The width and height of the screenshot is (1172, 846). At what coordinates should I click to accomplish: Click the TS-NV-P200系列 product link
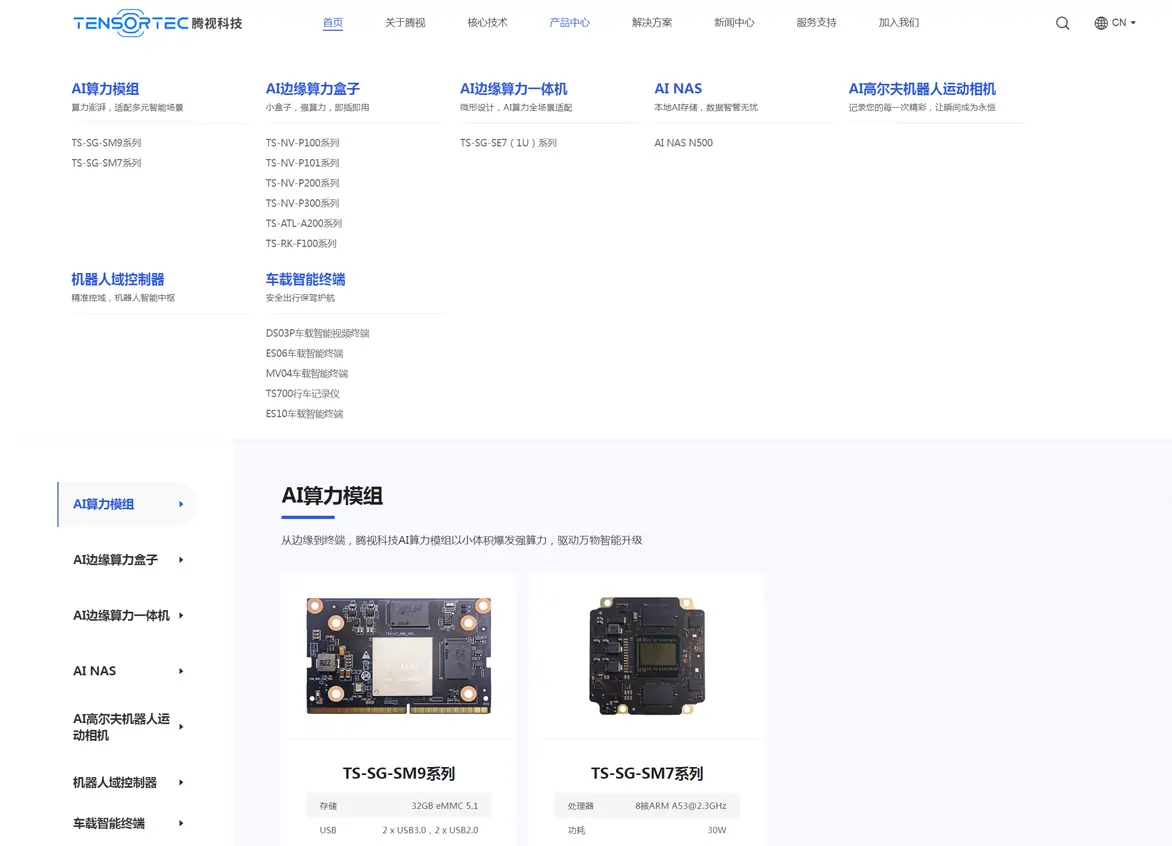pyautogui.click(x=302, y=183)
